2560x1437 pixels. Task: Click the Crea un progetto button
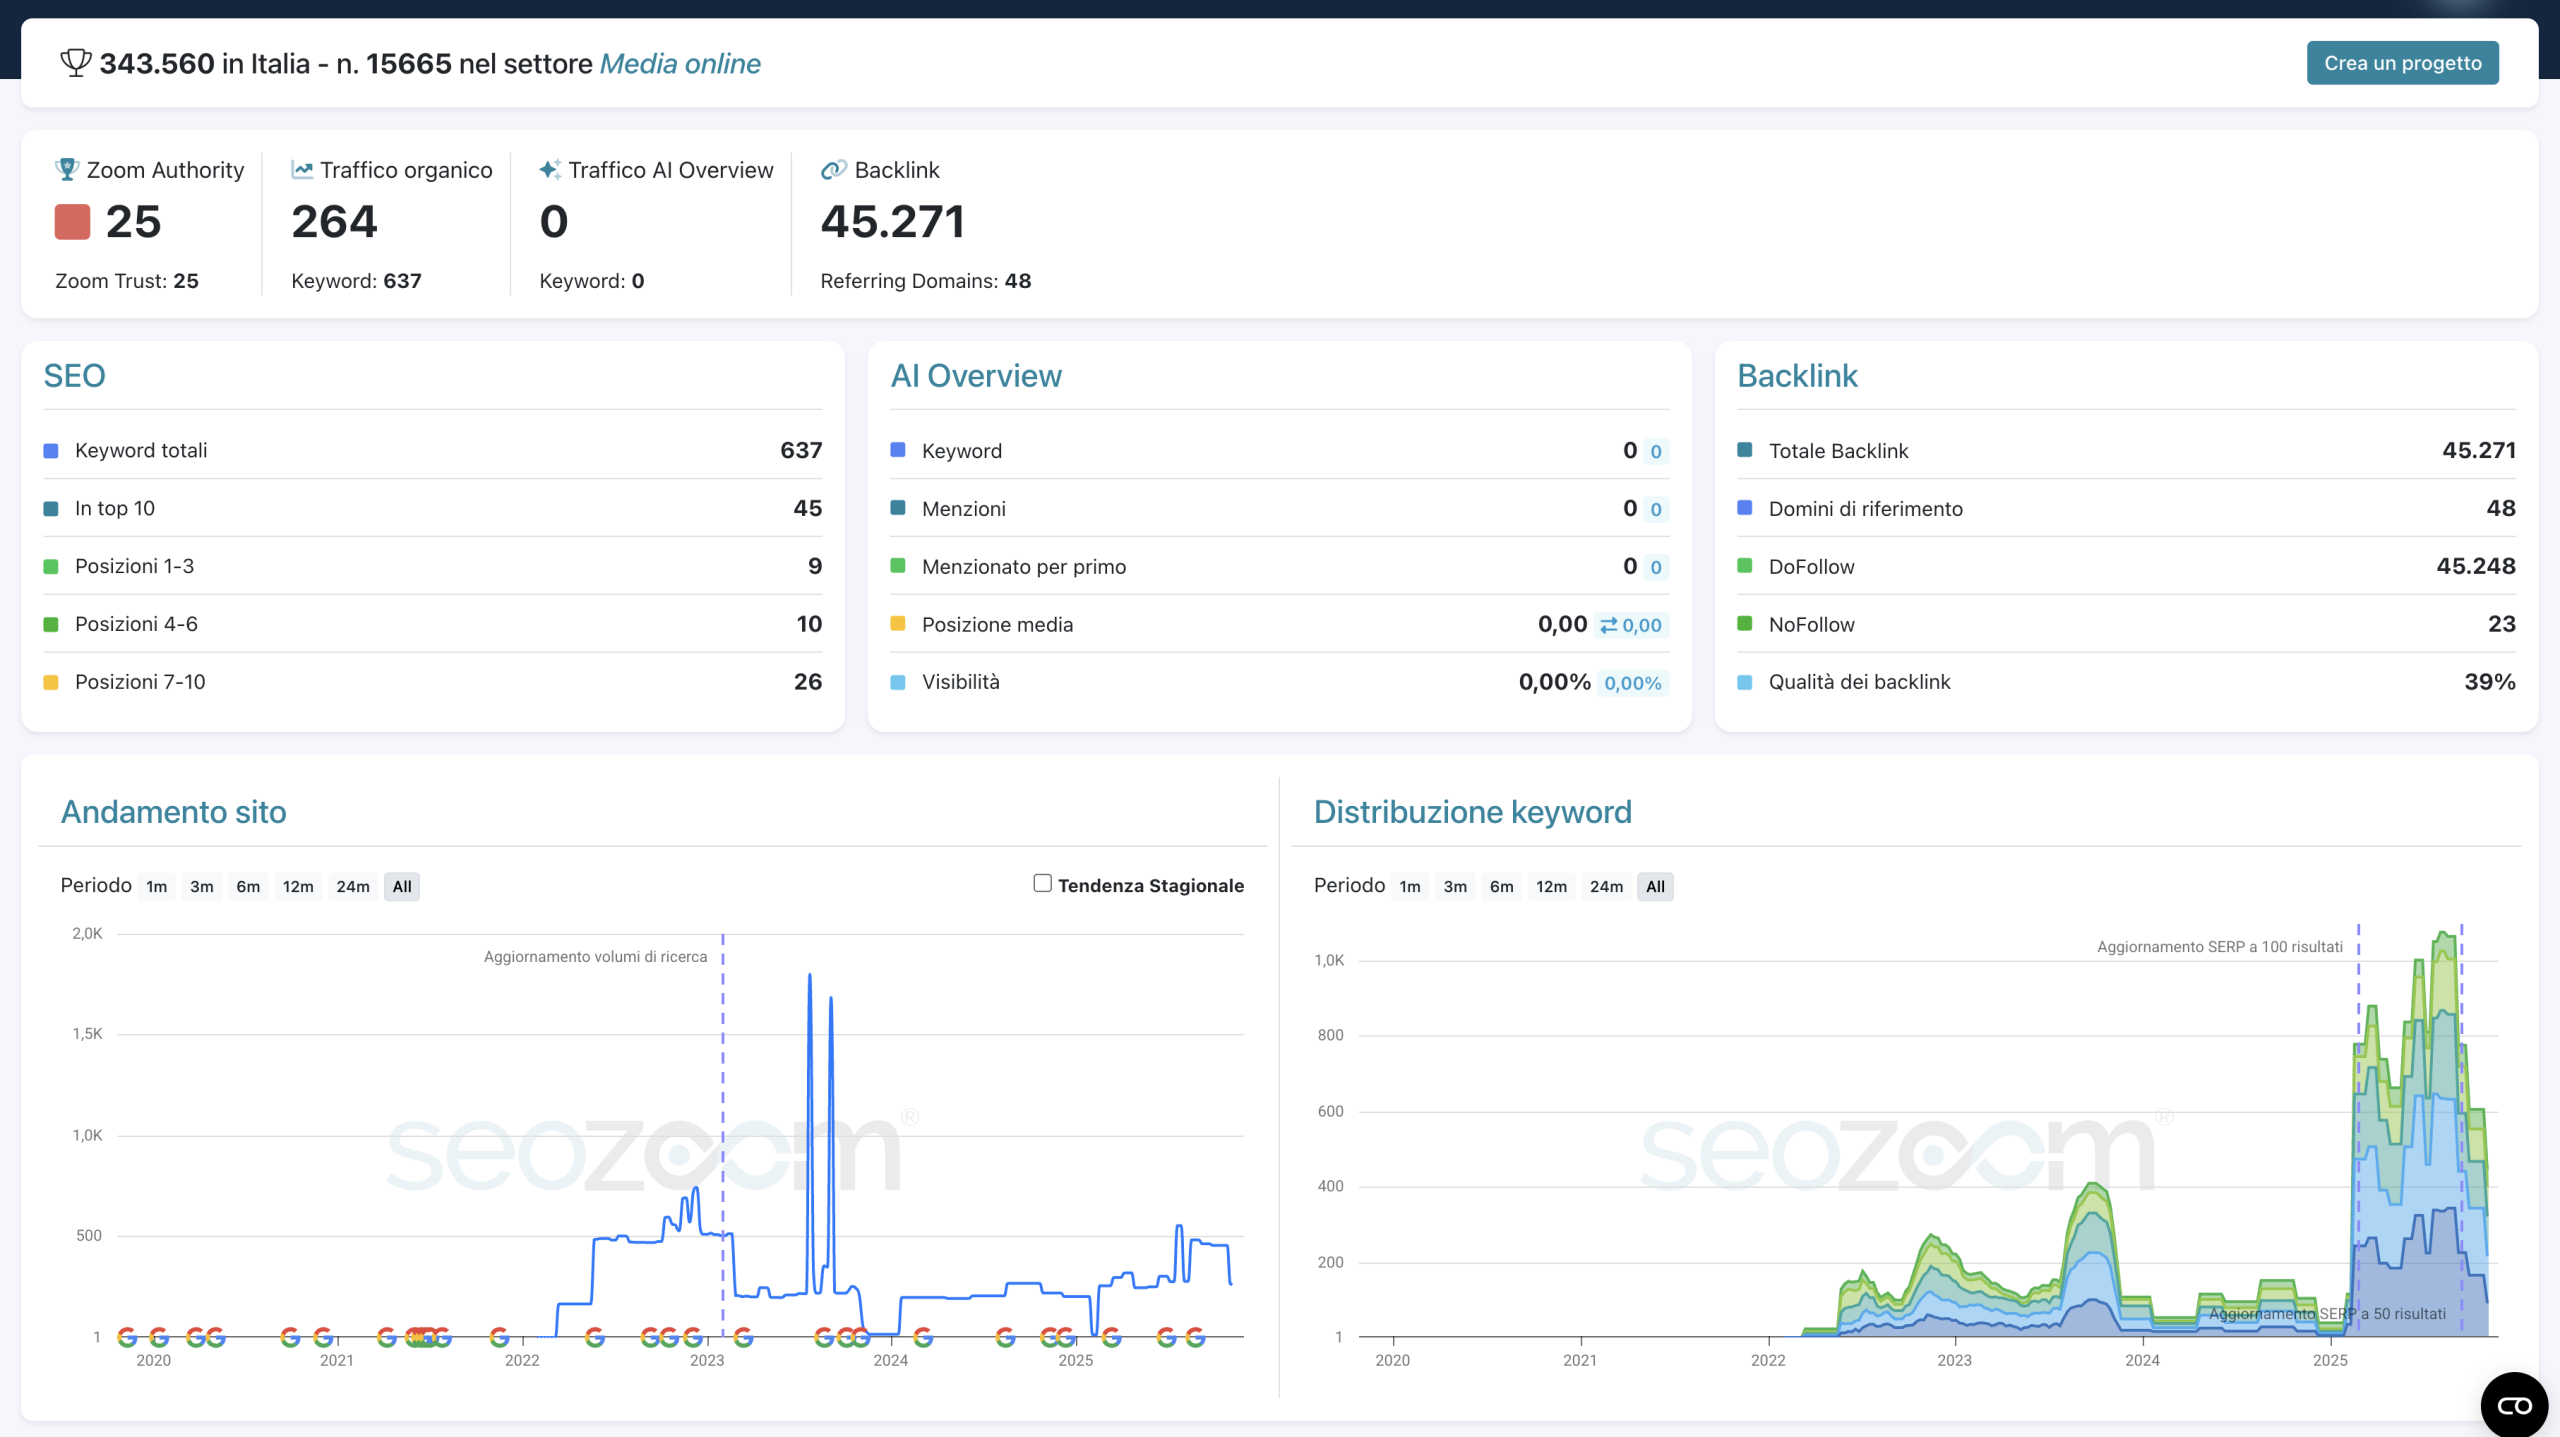(x=2402, y=62)
